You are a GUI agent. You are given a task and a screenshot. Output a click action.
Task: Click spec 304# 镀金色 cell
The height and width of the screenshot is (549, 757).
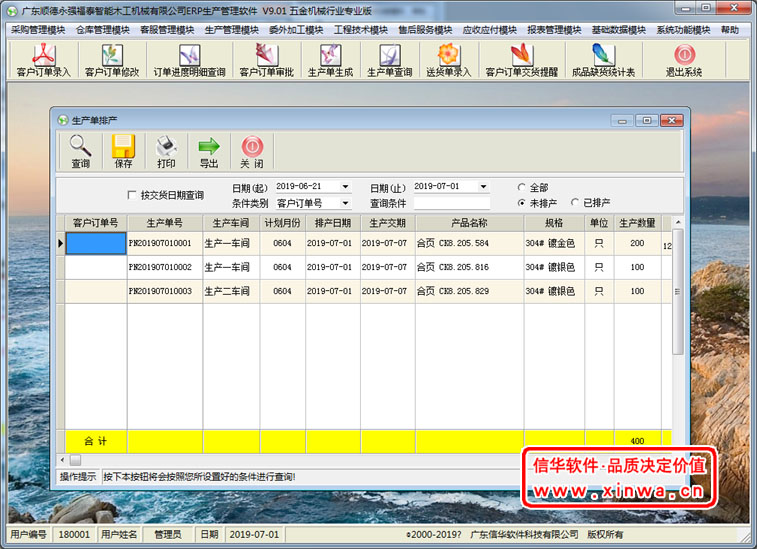(x=554, y=243)
